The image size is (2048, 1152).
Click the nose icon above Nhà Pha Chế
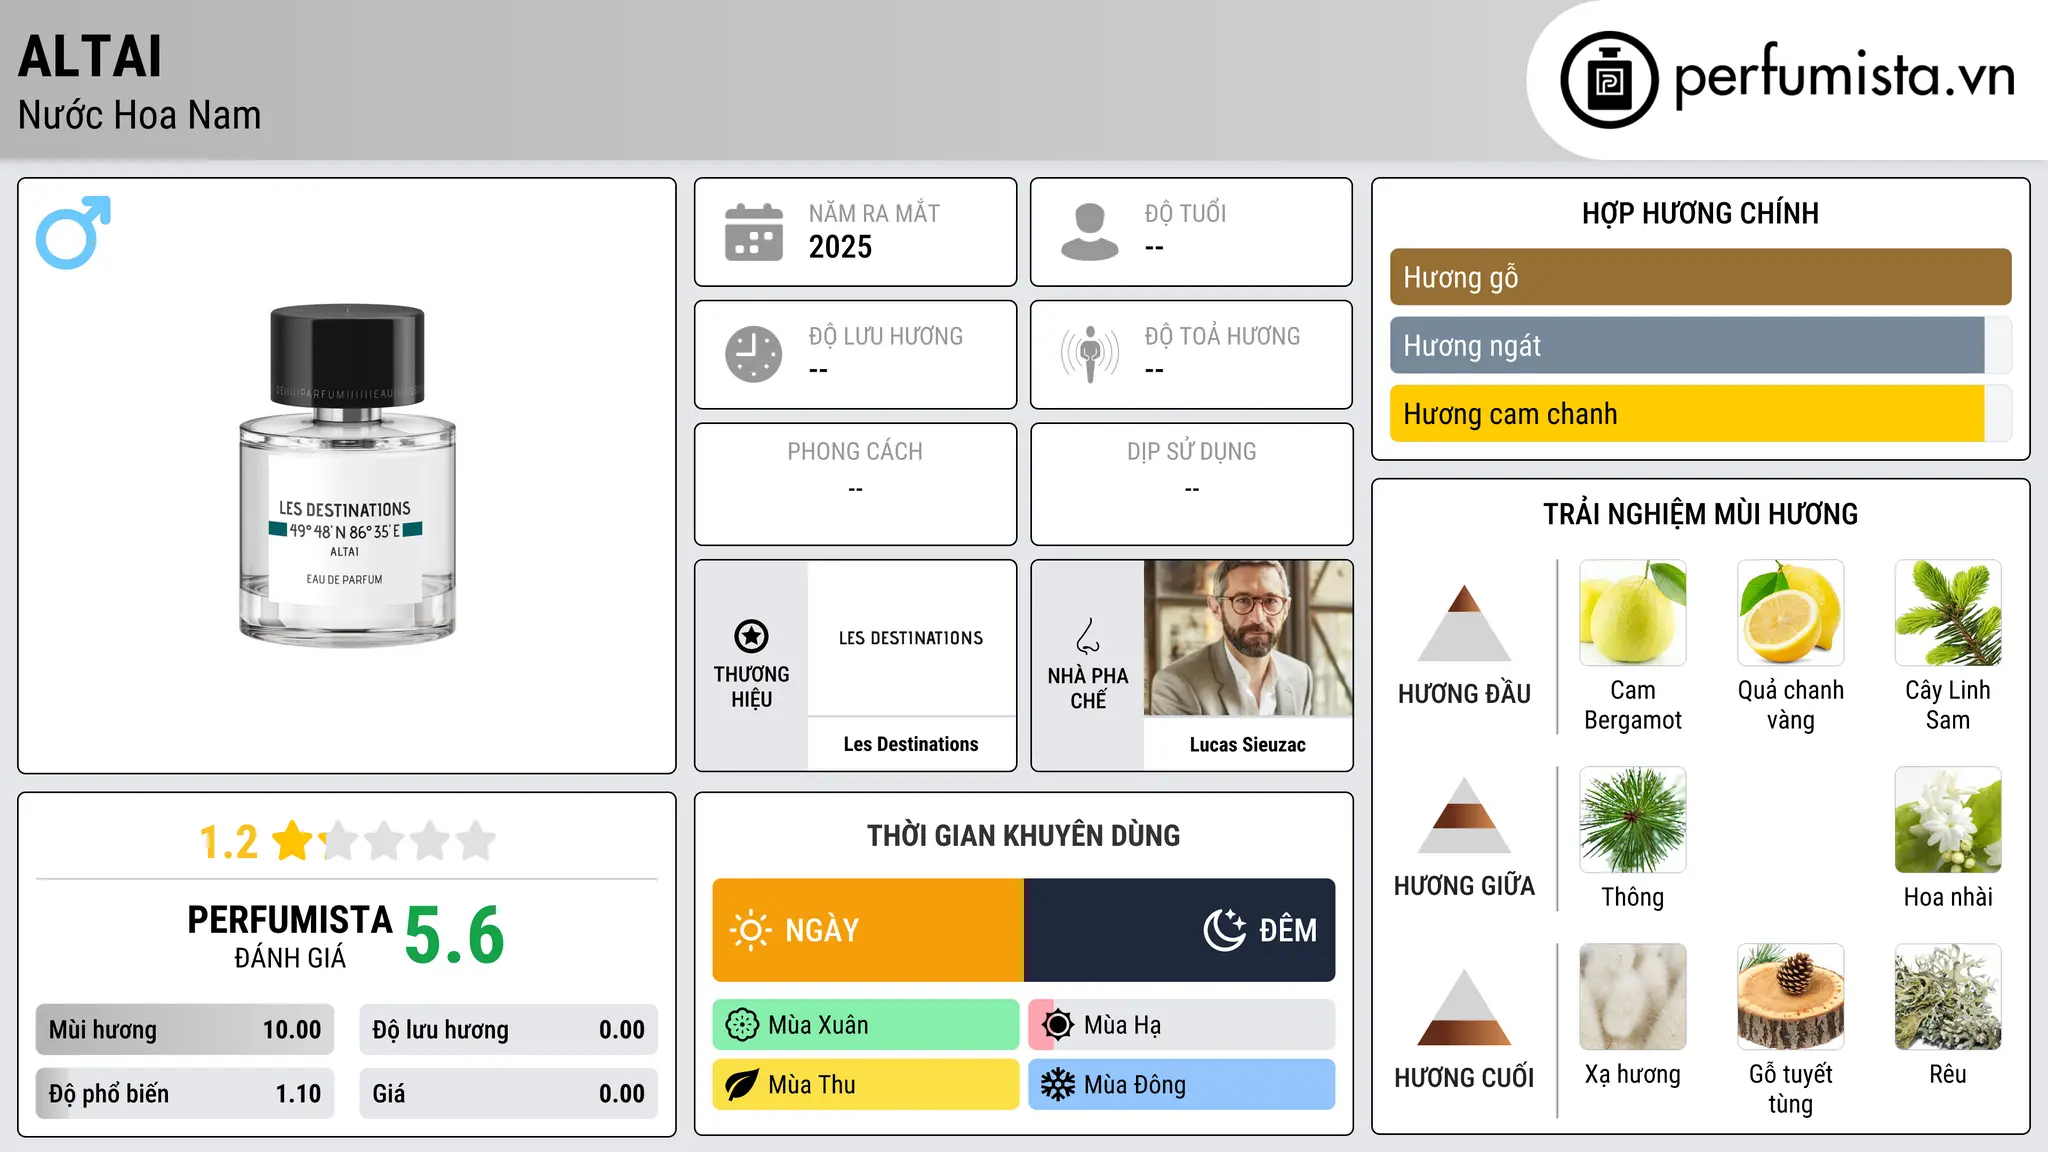click(1088, 636)
